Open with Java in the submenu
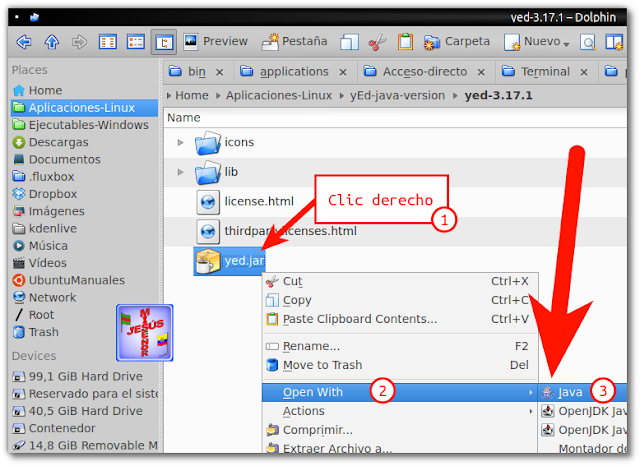The height and width of the screenshot is (466, 640). tap(582, 393)
